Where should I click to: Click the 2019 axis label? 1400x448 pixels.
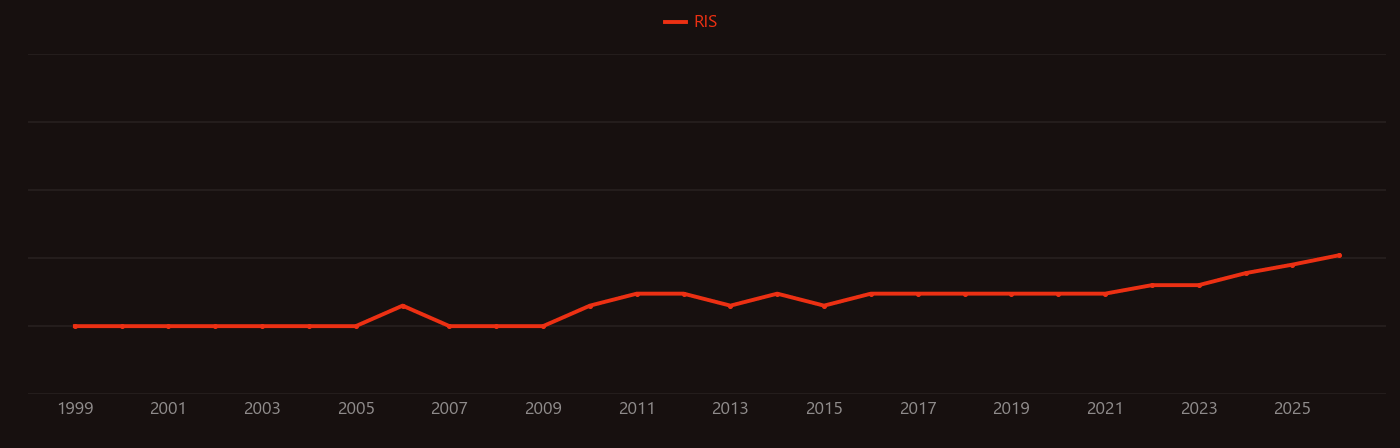[1011, 408]
